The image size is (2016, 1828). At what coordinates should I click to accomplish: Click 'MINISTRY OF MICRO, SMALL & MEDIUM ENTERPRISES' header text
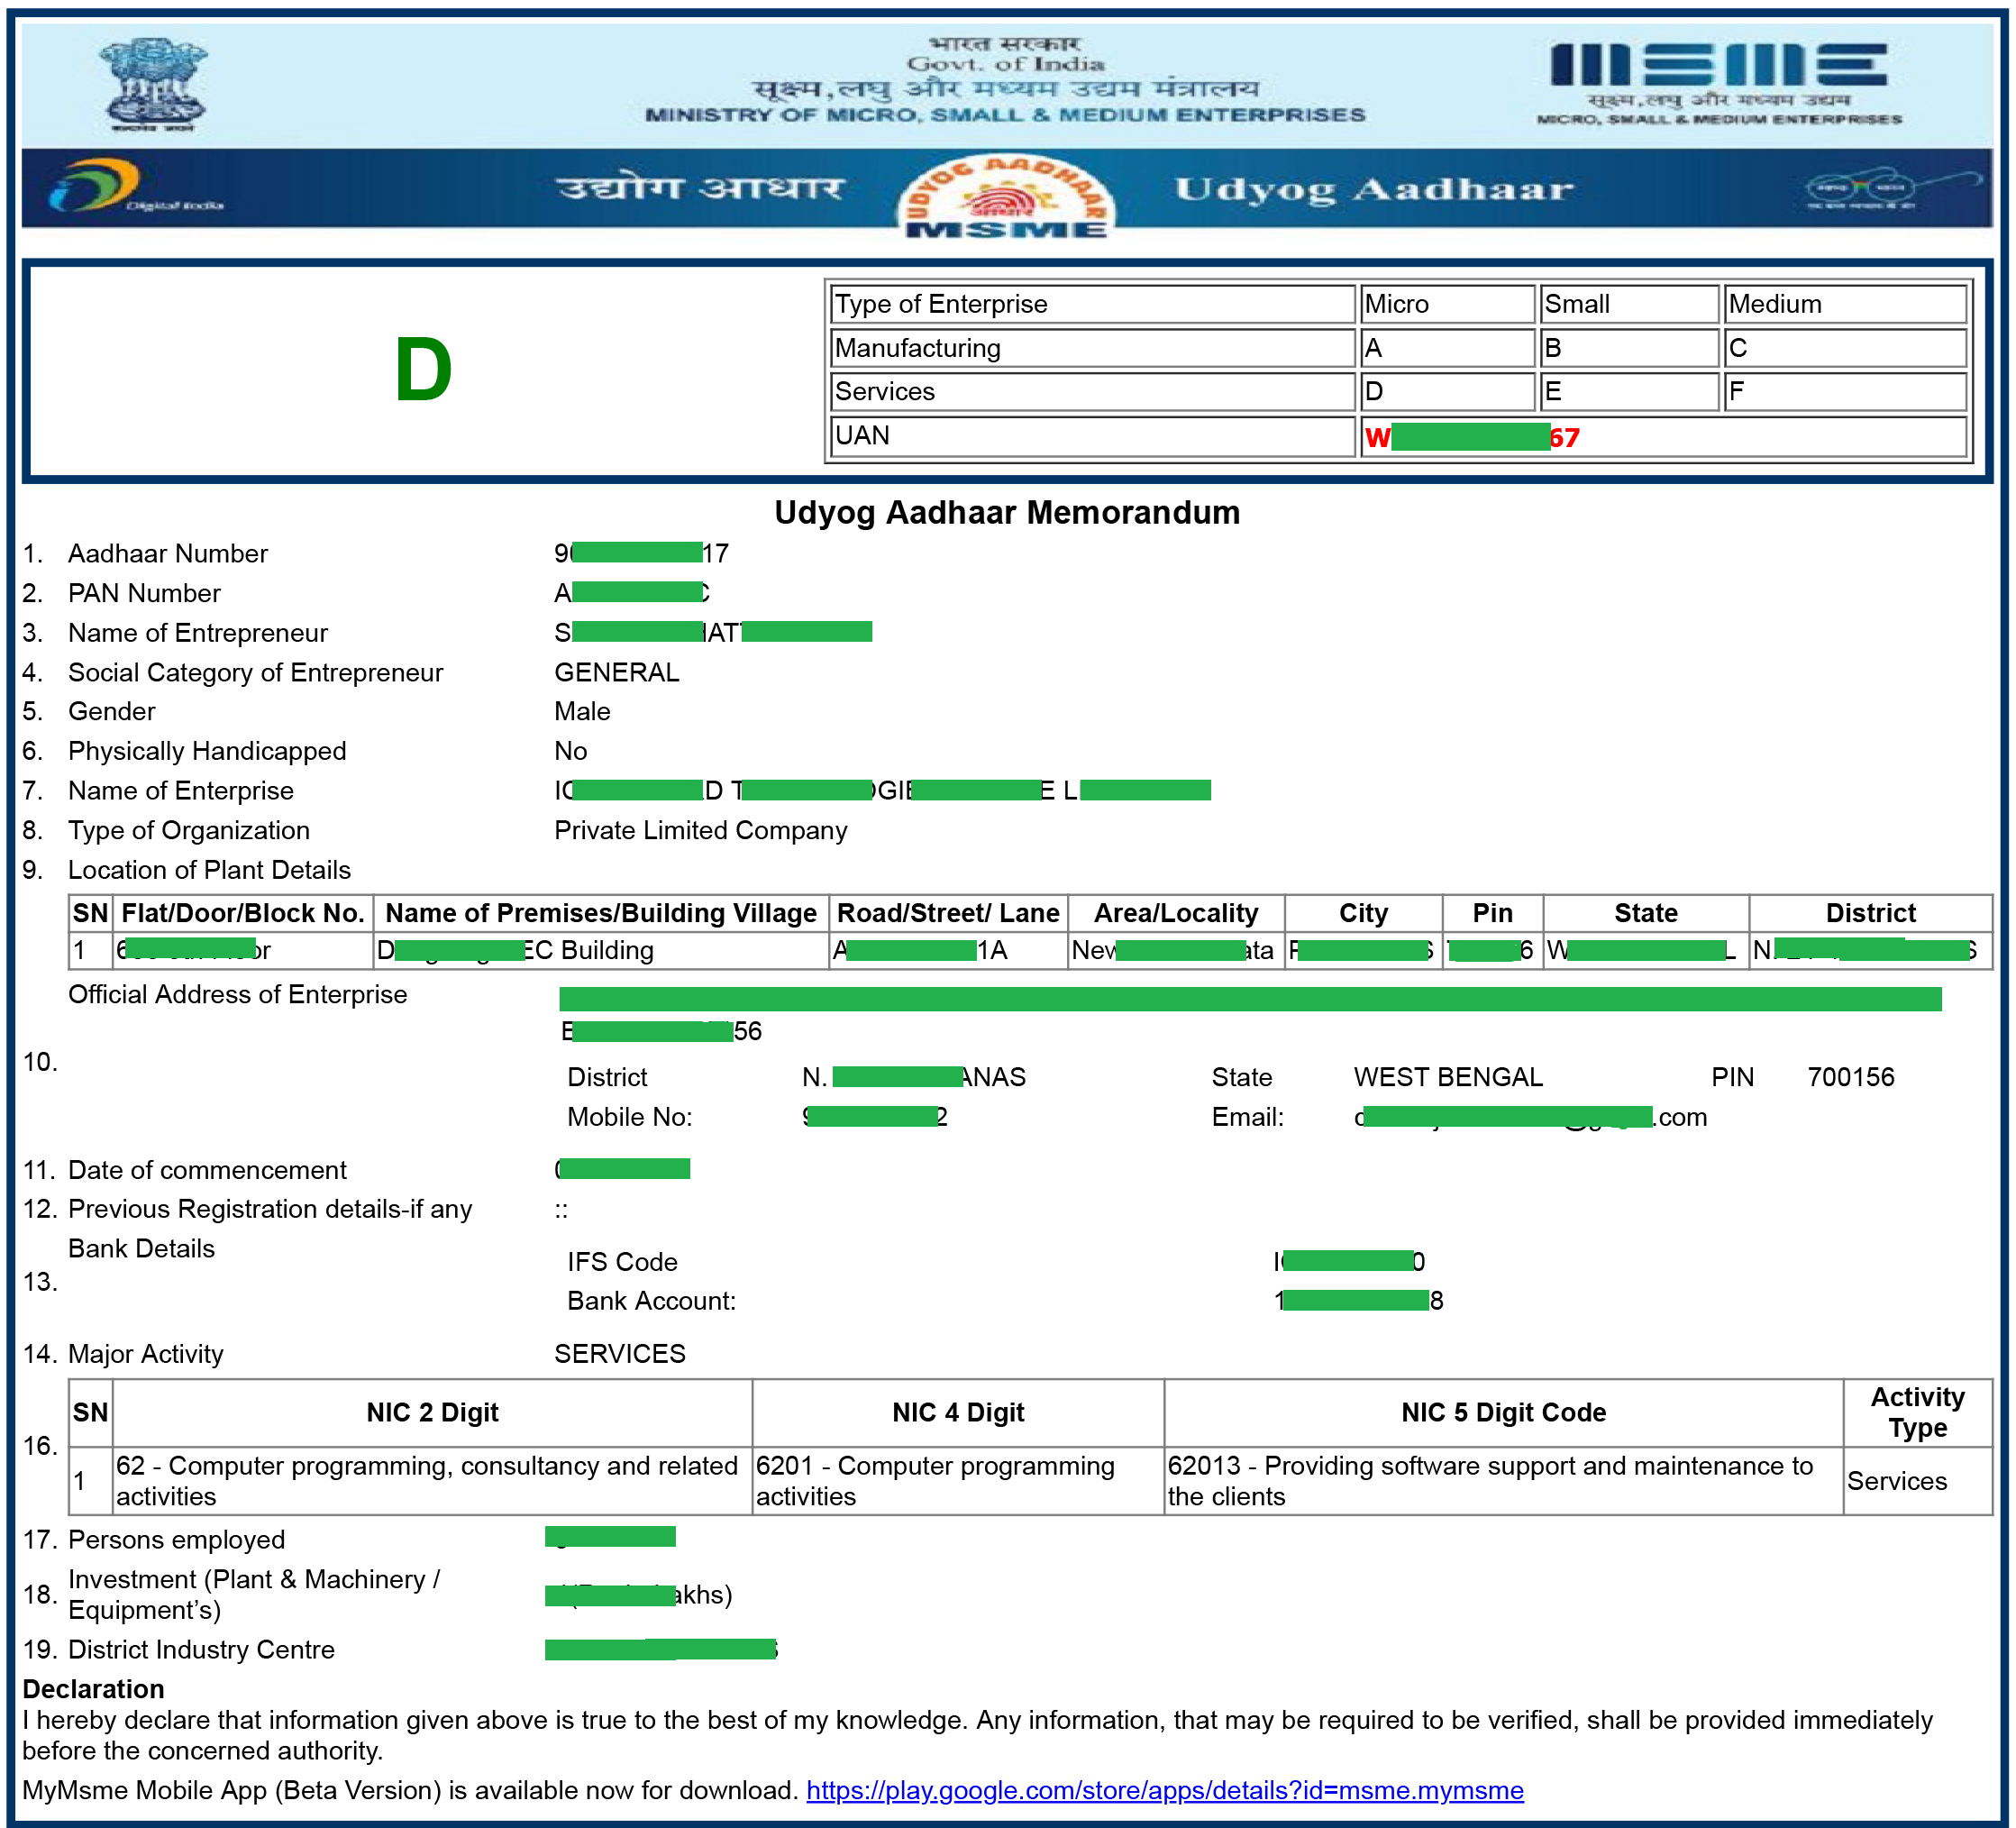tap(1005, 115)
